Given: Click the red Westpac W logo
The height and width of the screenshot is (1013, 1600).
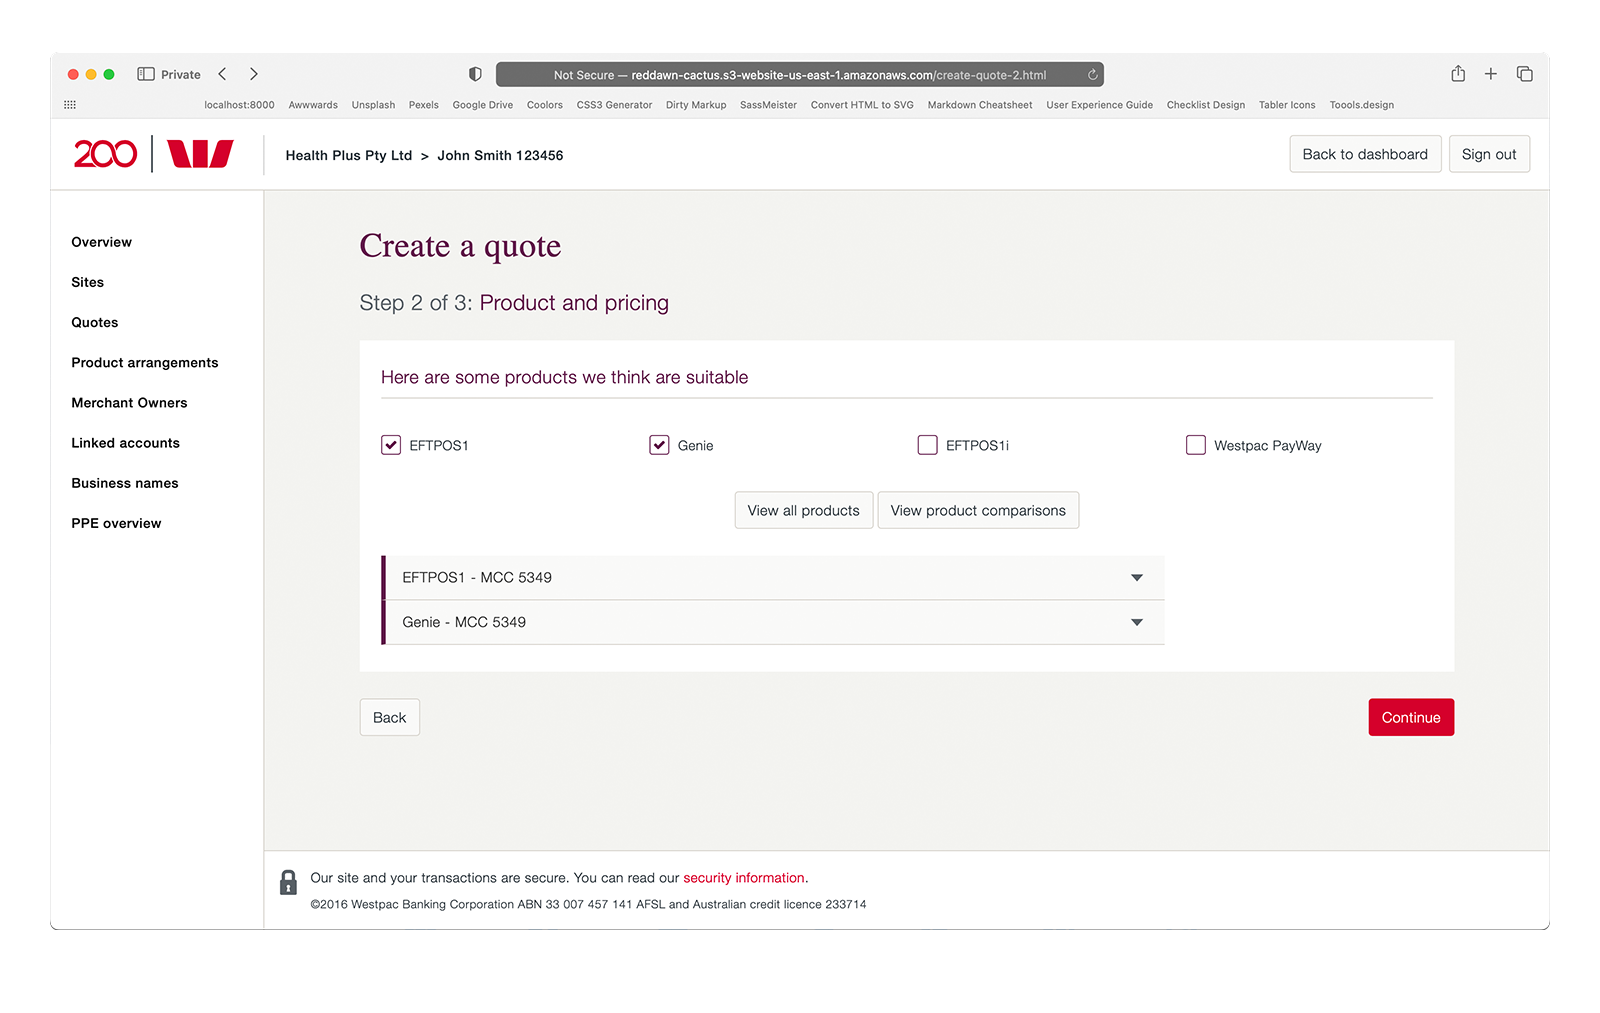Looking at the screenshot, I should (x=200, y=154).
